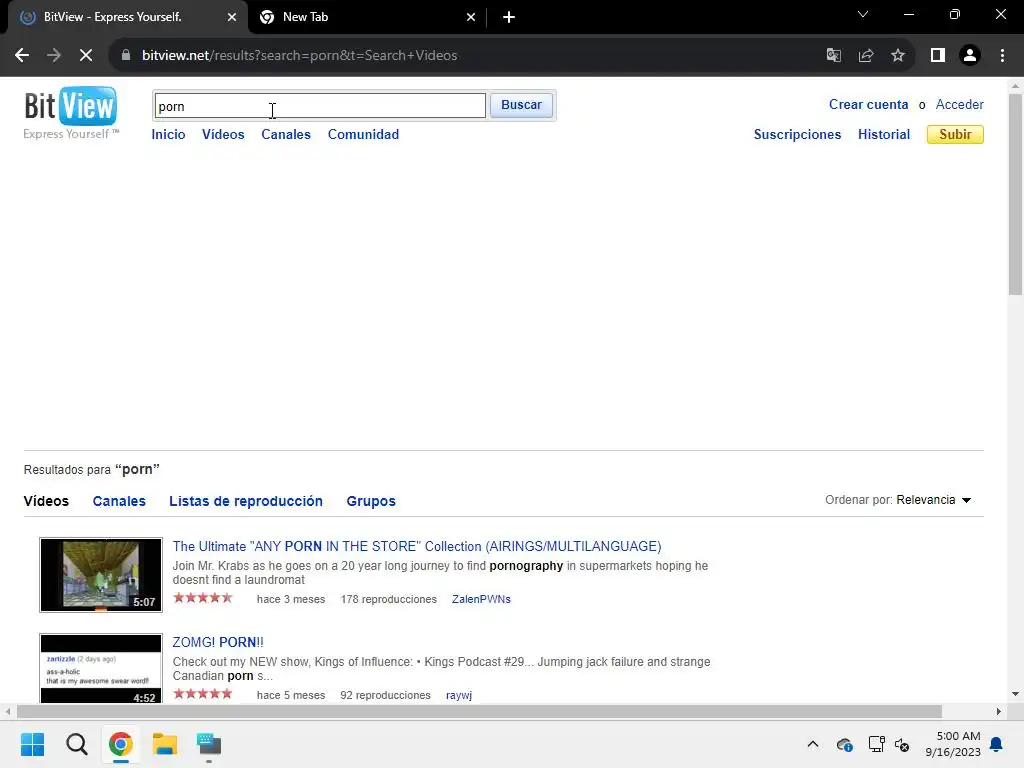View site information via lock icon

coord(126,56)
